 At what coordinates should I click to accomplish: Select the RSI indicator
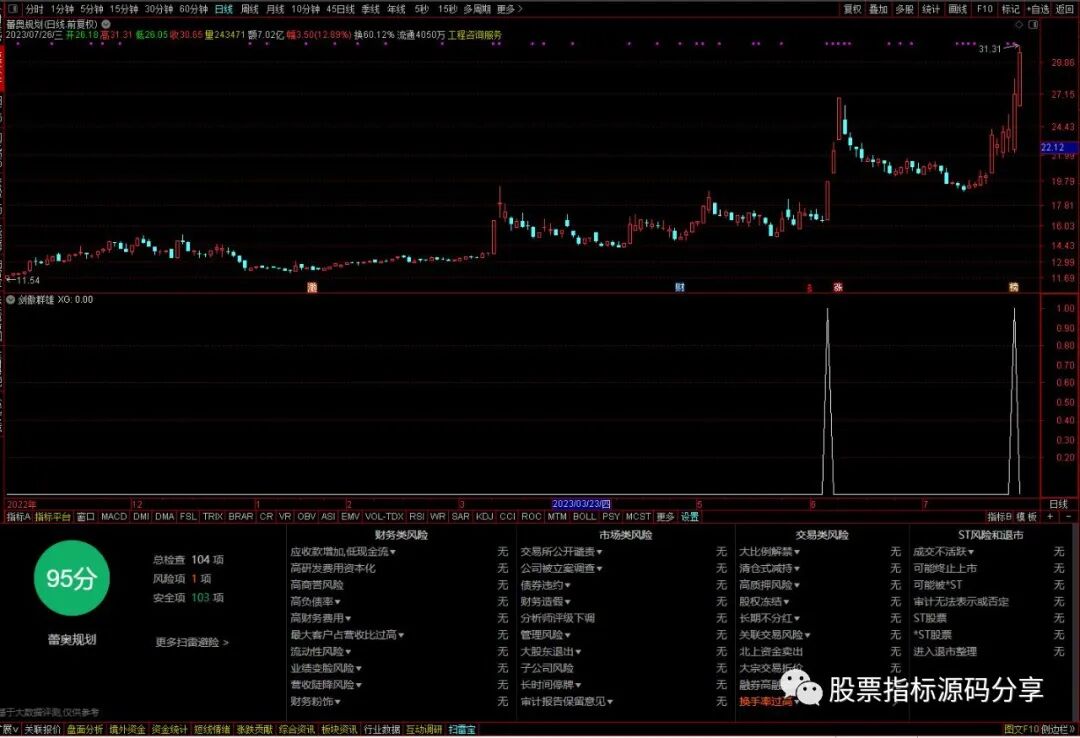click(417, 517)
